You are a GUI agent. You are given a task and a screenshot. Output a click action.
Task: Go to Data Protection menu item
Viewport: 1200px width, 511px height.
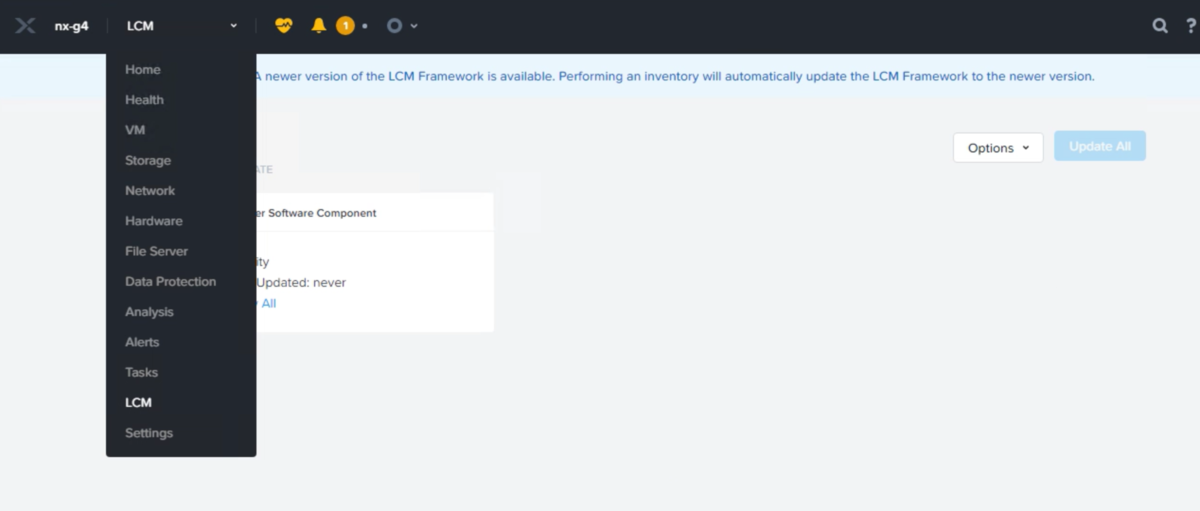pyautogui.click(x=170, y=282)
